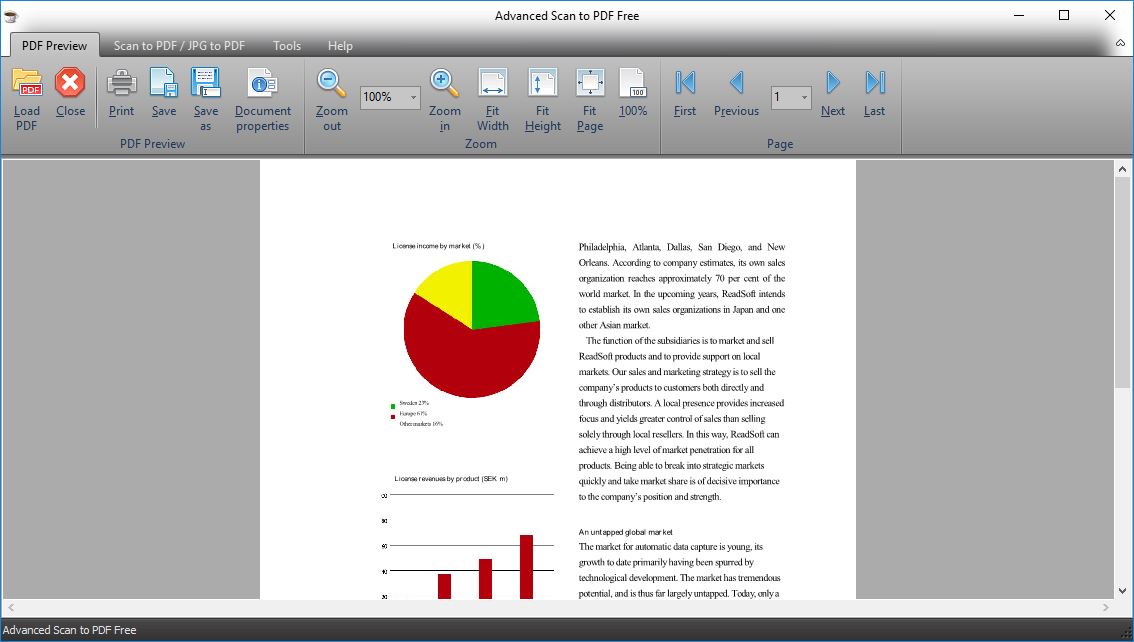Open Document properties
Viewport: 1134px width, 642px height.
263,82
